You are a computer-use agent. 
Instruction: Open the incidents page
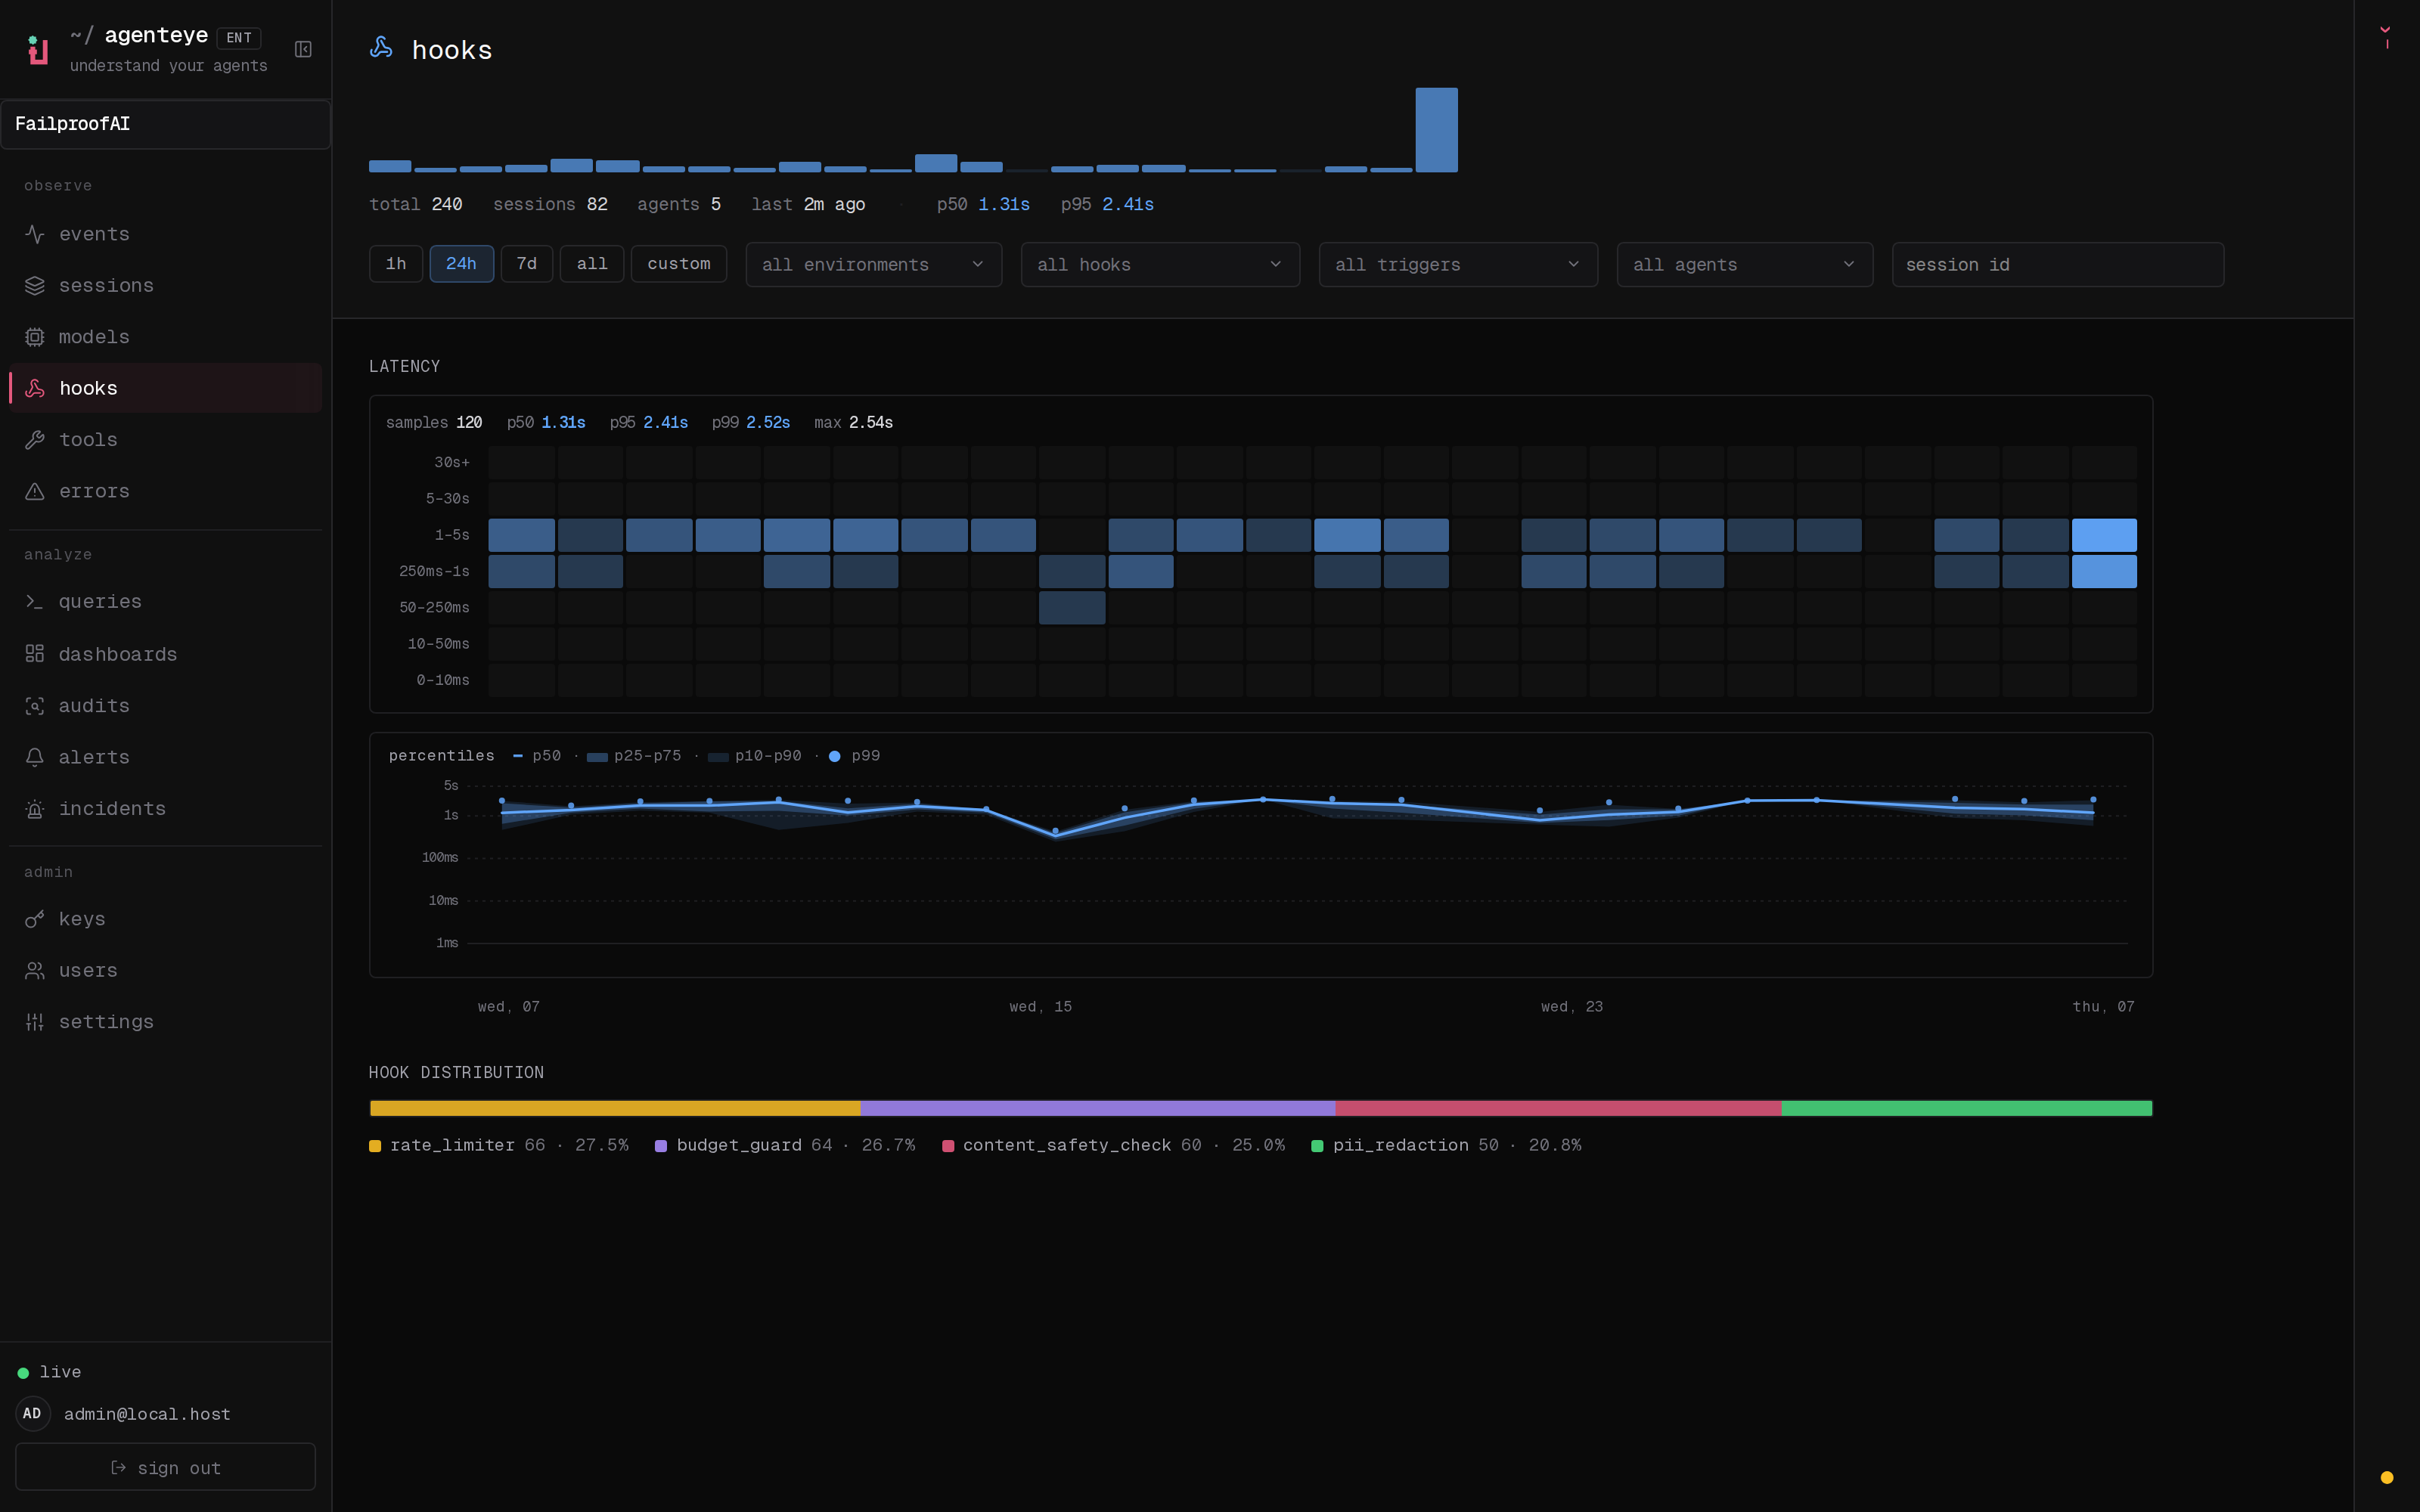[166, 809]
